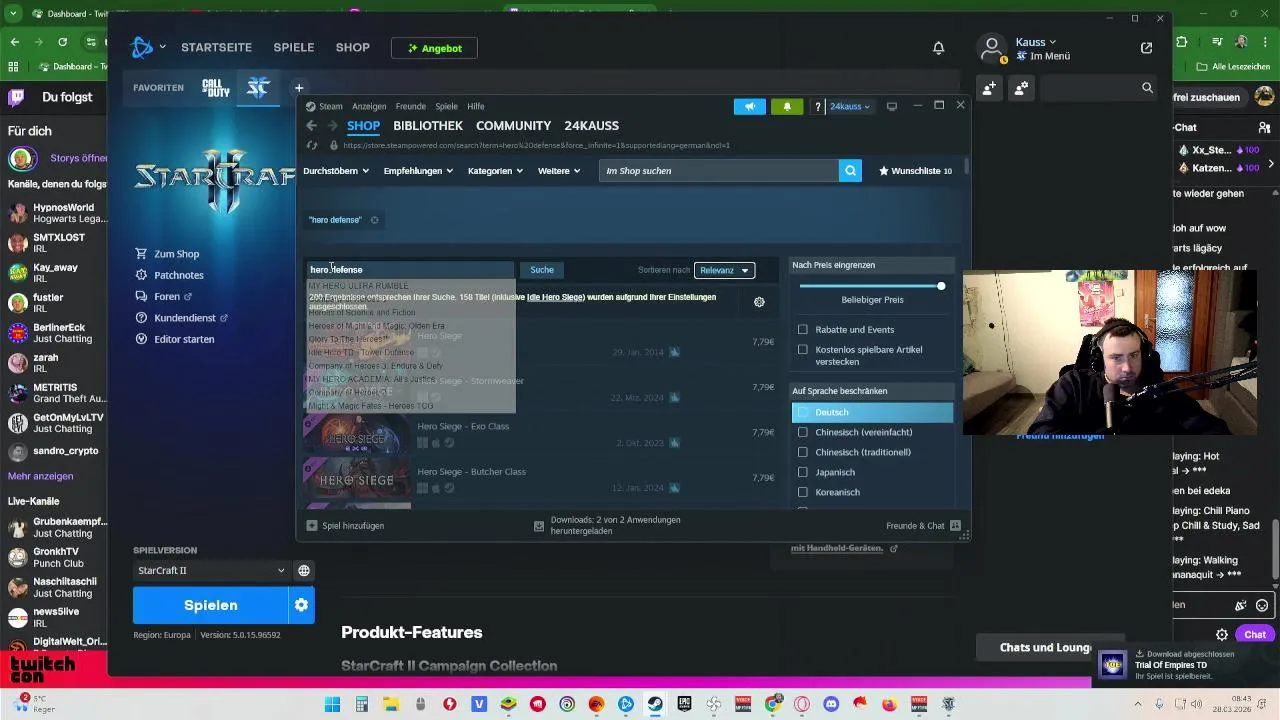Expand Kategorien store menu
The height and width of the screenshot is (720, 1280).
coord(496,171)
